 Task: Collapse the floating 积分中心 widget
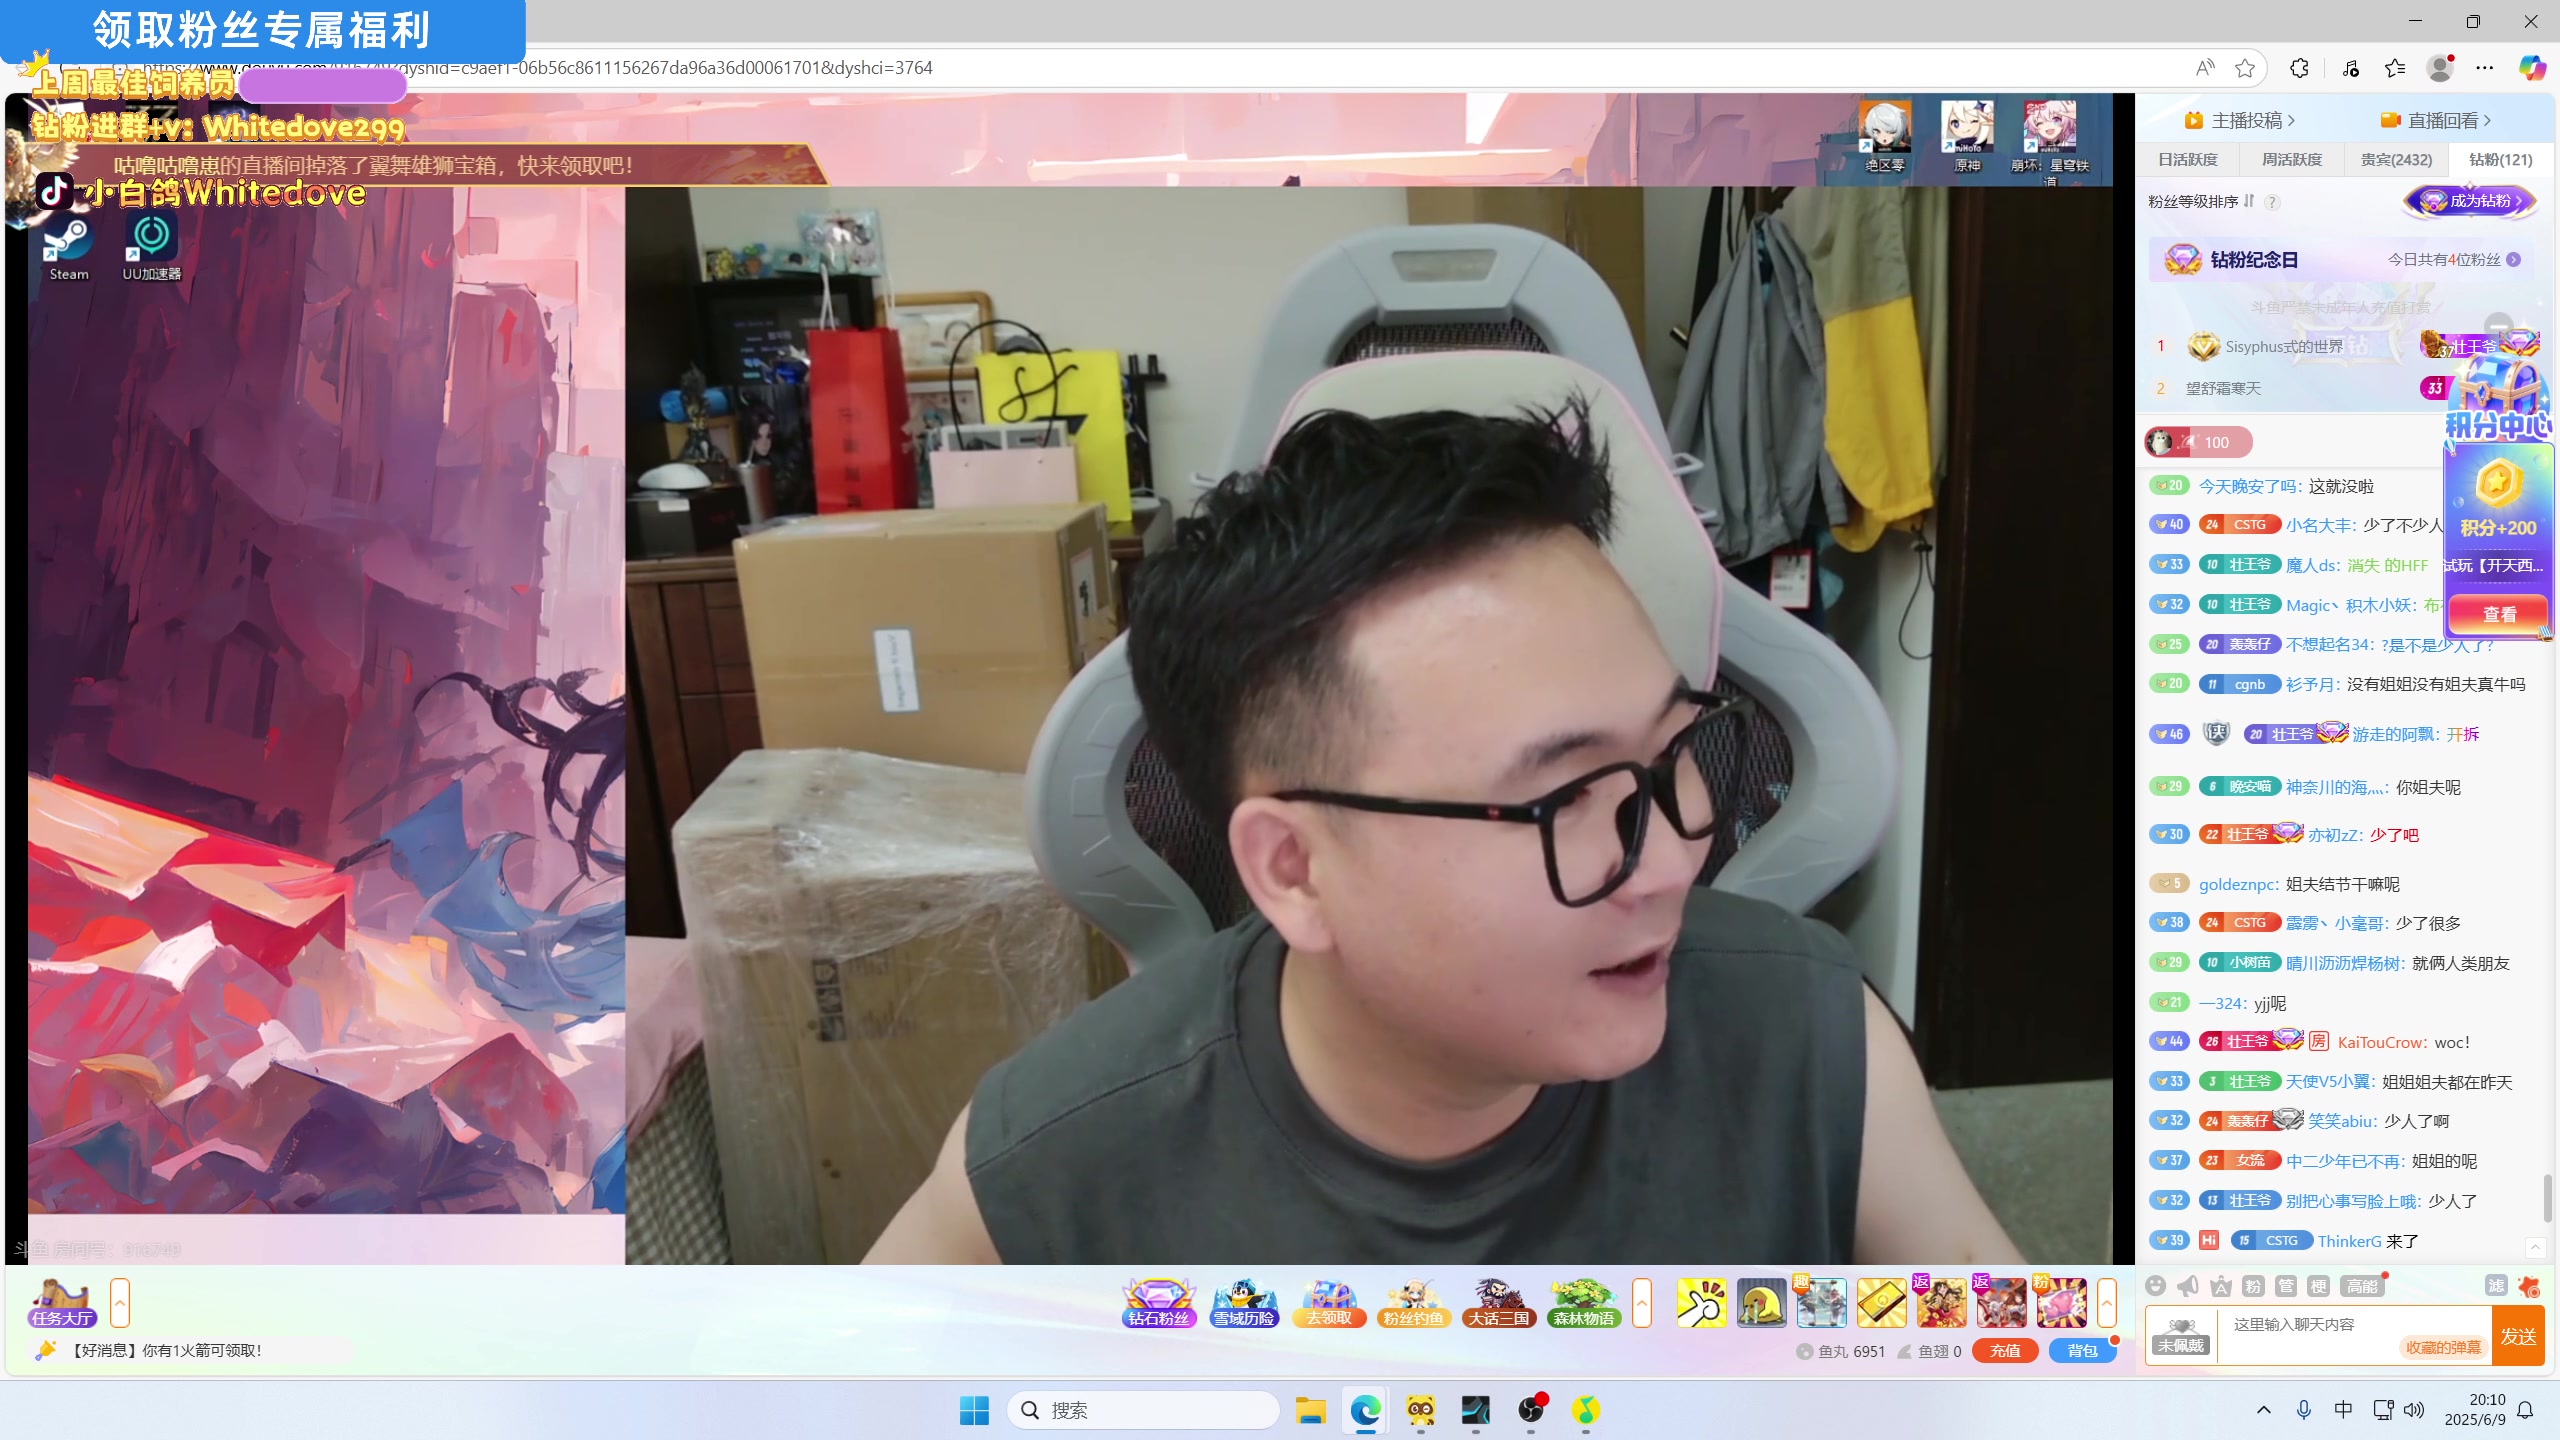(2498, 325)
